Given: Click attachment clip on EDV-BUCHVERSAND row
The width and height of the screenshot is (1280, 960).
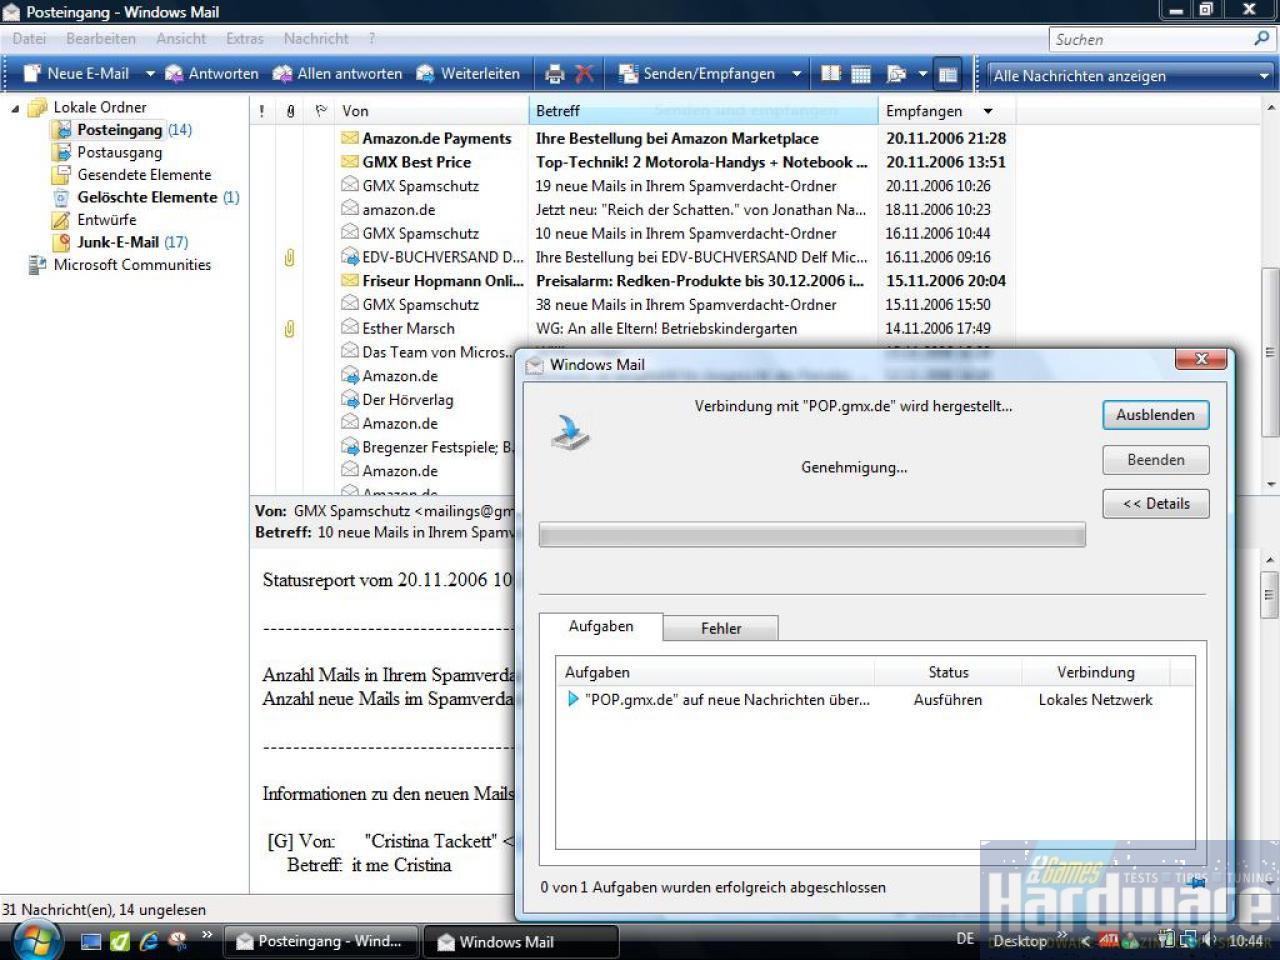Looking at the screenshot, I should [x=289, y=257].
